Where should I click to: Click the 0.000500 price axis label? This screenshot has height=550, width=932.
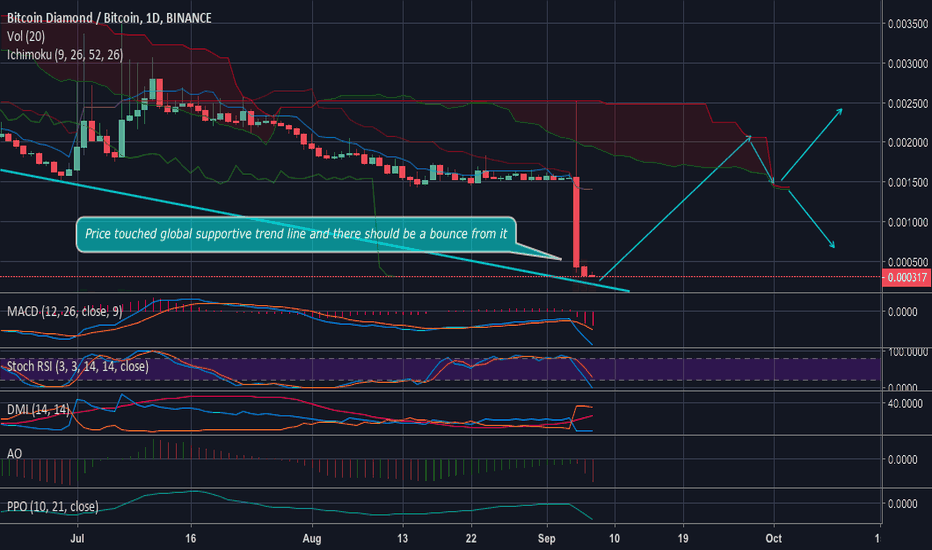(908, 262)
